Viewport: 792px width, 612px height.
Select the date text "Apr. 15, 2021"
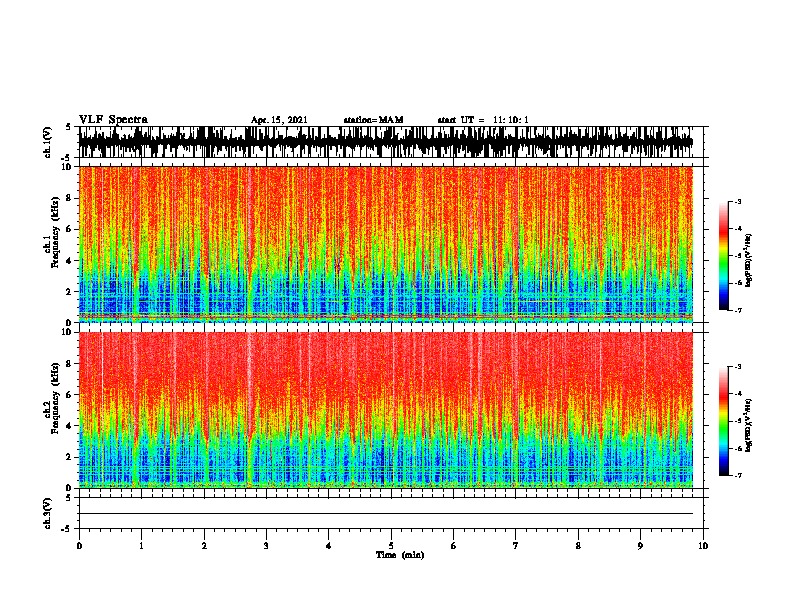[x=279, y=120]
